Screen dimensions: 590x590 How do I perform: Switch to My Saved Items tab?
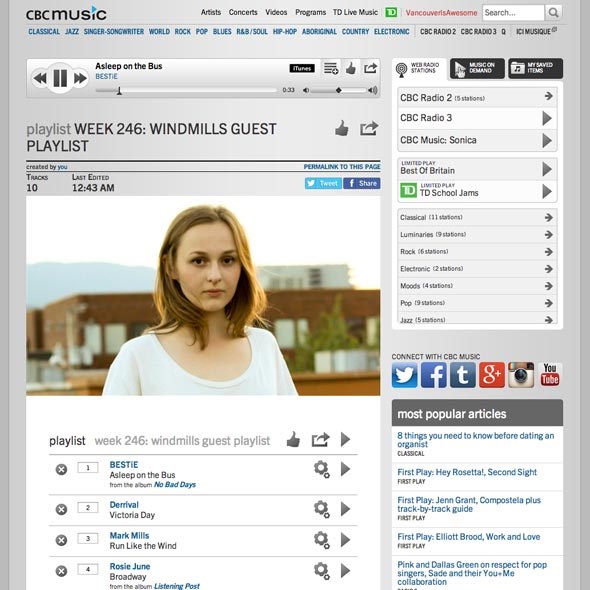[x=535, y=68]
